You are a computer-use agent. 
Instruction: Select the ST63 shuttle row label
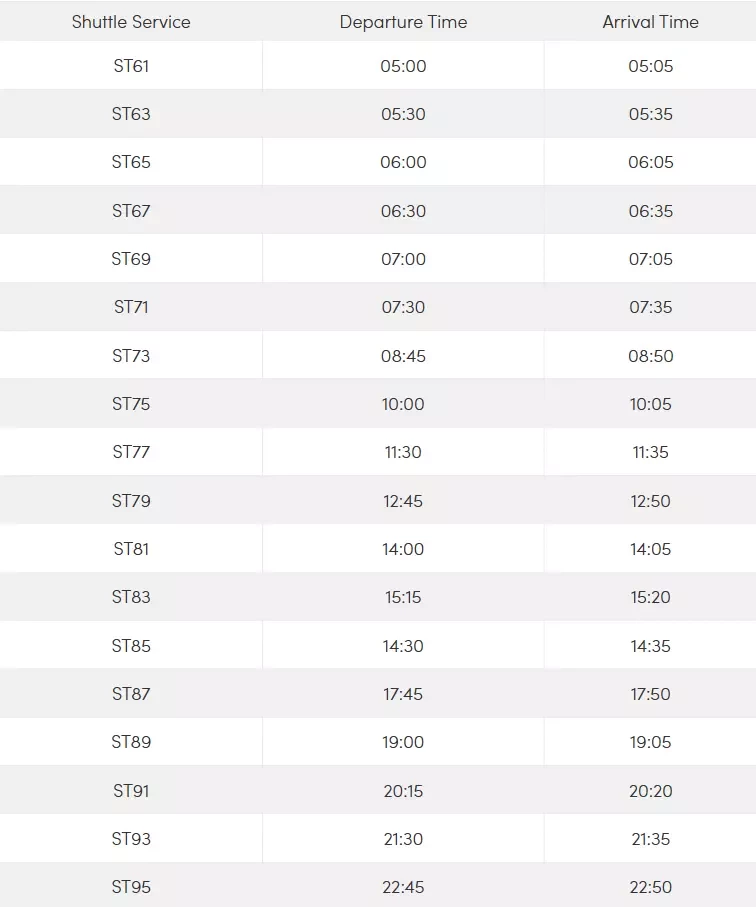[x=131, y=114]
